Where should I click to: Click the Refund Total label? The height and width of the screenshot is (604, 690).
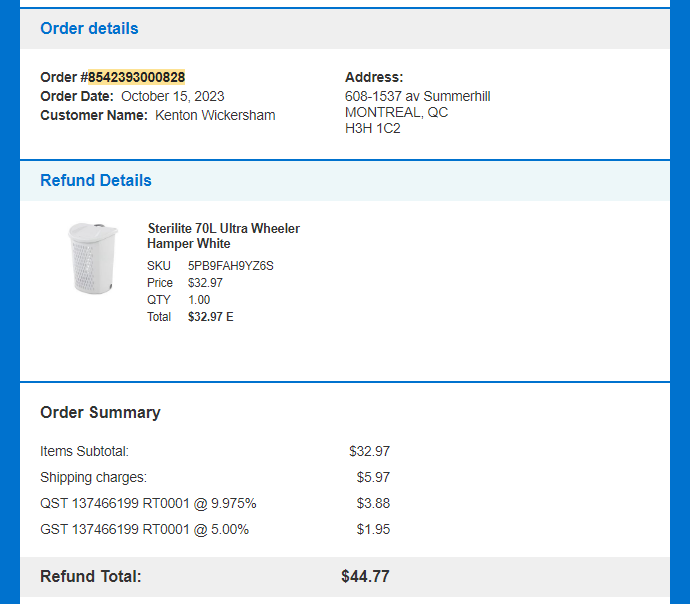(91, 576)
